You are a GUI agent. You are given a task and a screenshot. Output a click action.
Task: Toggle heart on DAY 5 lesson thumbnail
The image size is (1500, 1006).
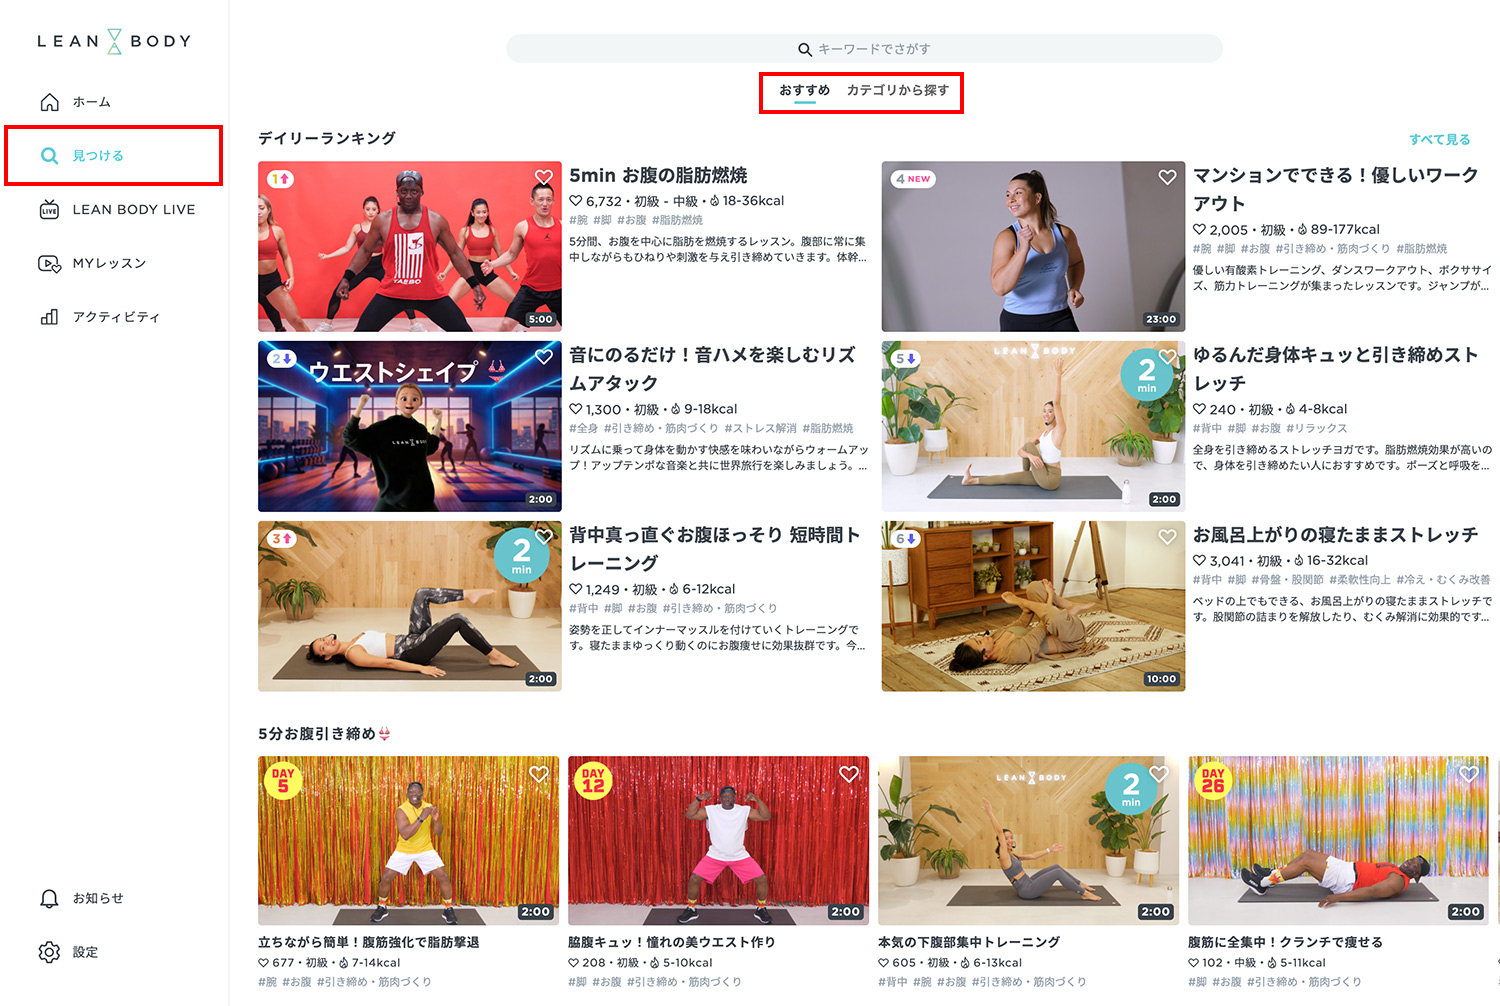coord(539,774)
